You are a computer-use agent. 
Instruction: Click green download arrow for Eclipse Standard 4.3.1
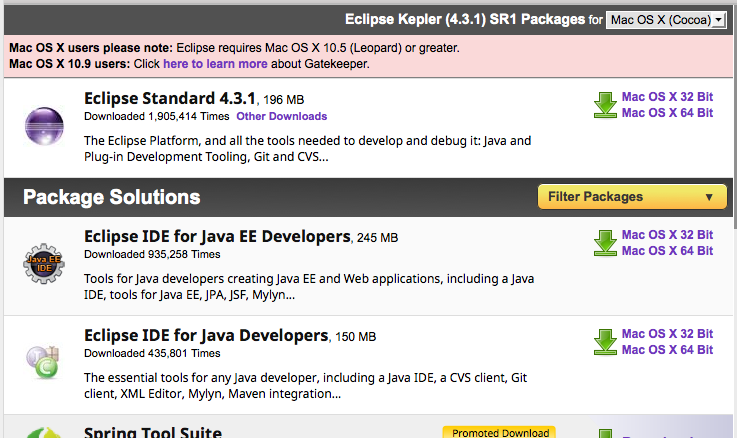(605, 105)
